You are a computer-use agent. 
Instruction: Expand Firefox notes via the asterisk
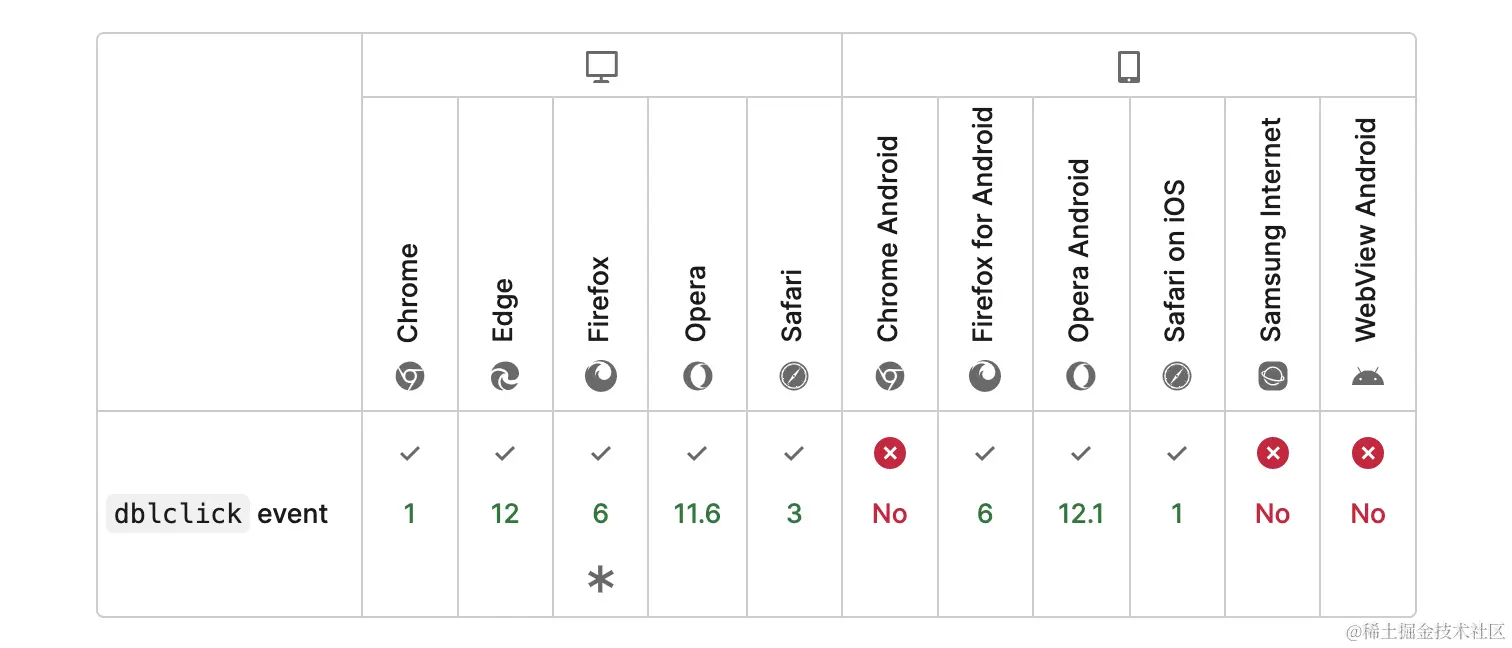(600, 580)
